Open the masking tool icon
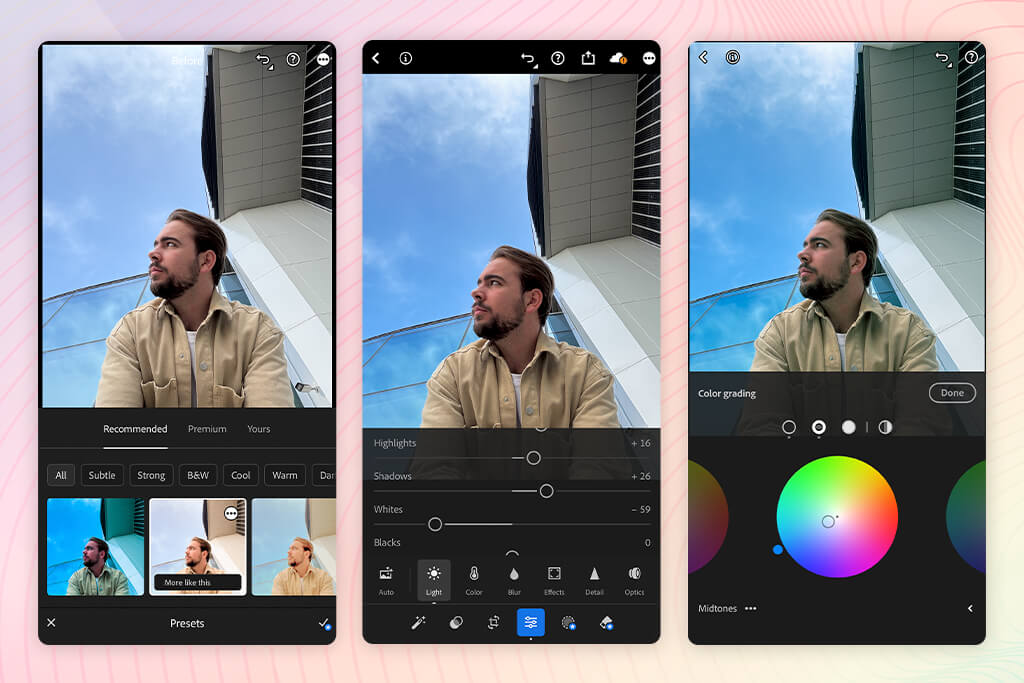 tap(569, 622)
